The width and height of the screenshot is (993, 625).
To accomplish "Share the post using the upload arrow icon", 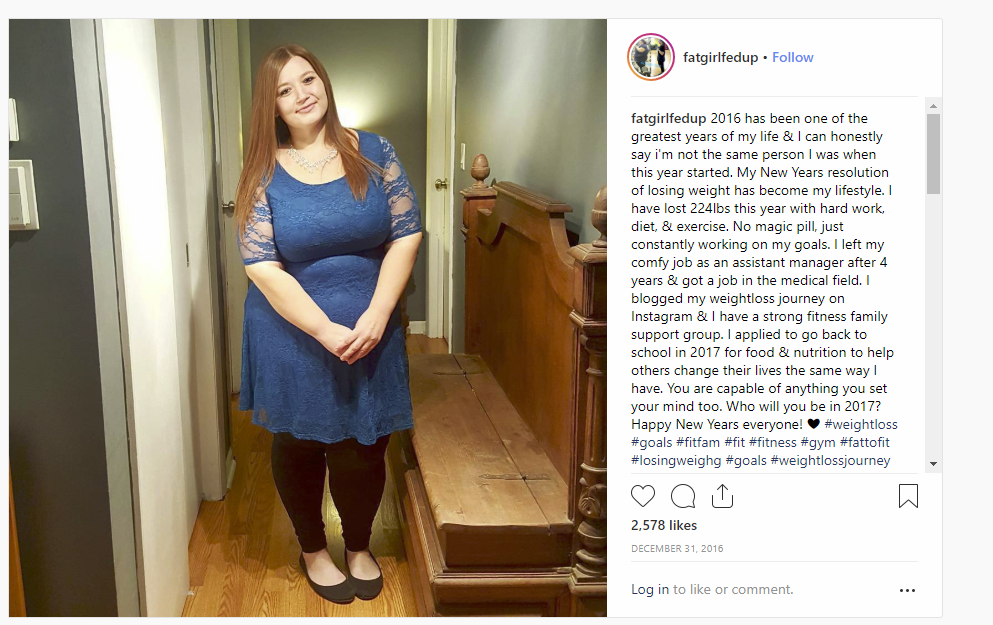I will click(x=722, y=496).
